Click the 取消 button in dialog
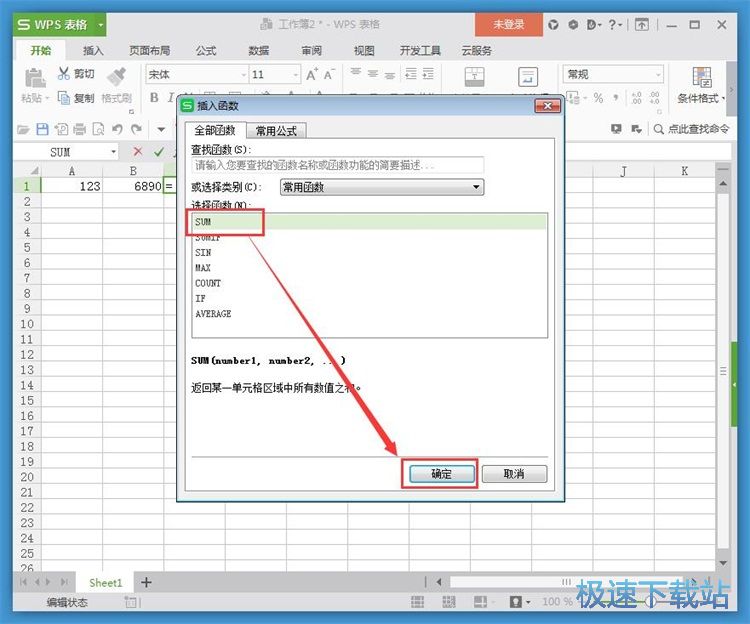The height and width of the screenshot is (624, 750). pos(514,474)
